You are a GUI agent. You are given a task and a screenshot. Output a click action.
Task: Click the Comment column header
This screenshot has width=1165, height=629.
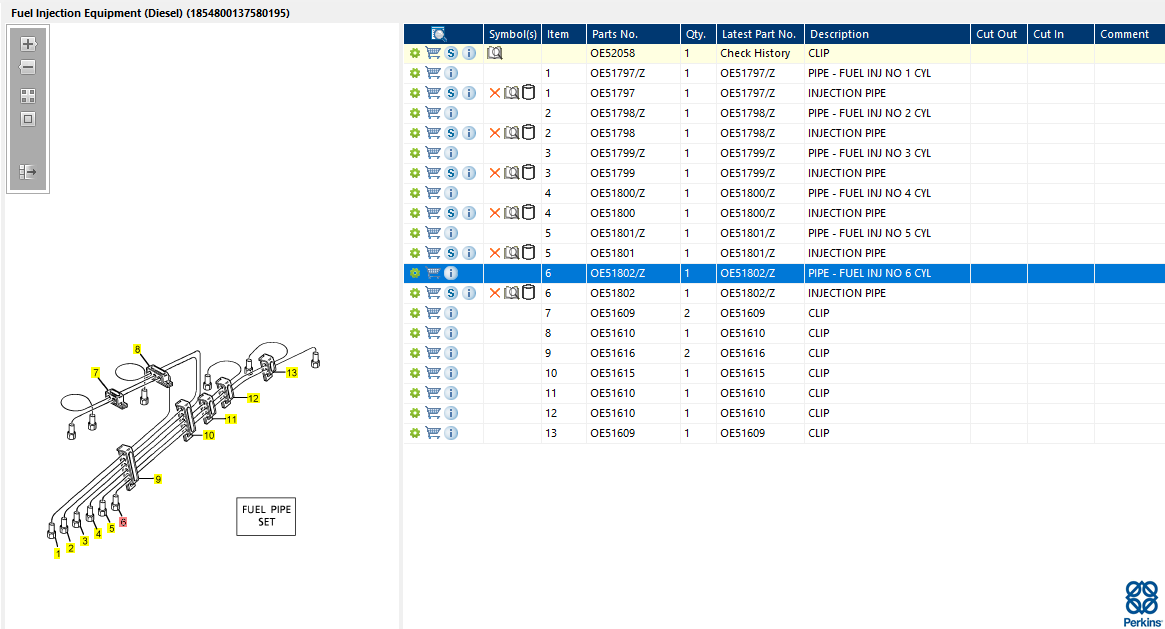1129,34
